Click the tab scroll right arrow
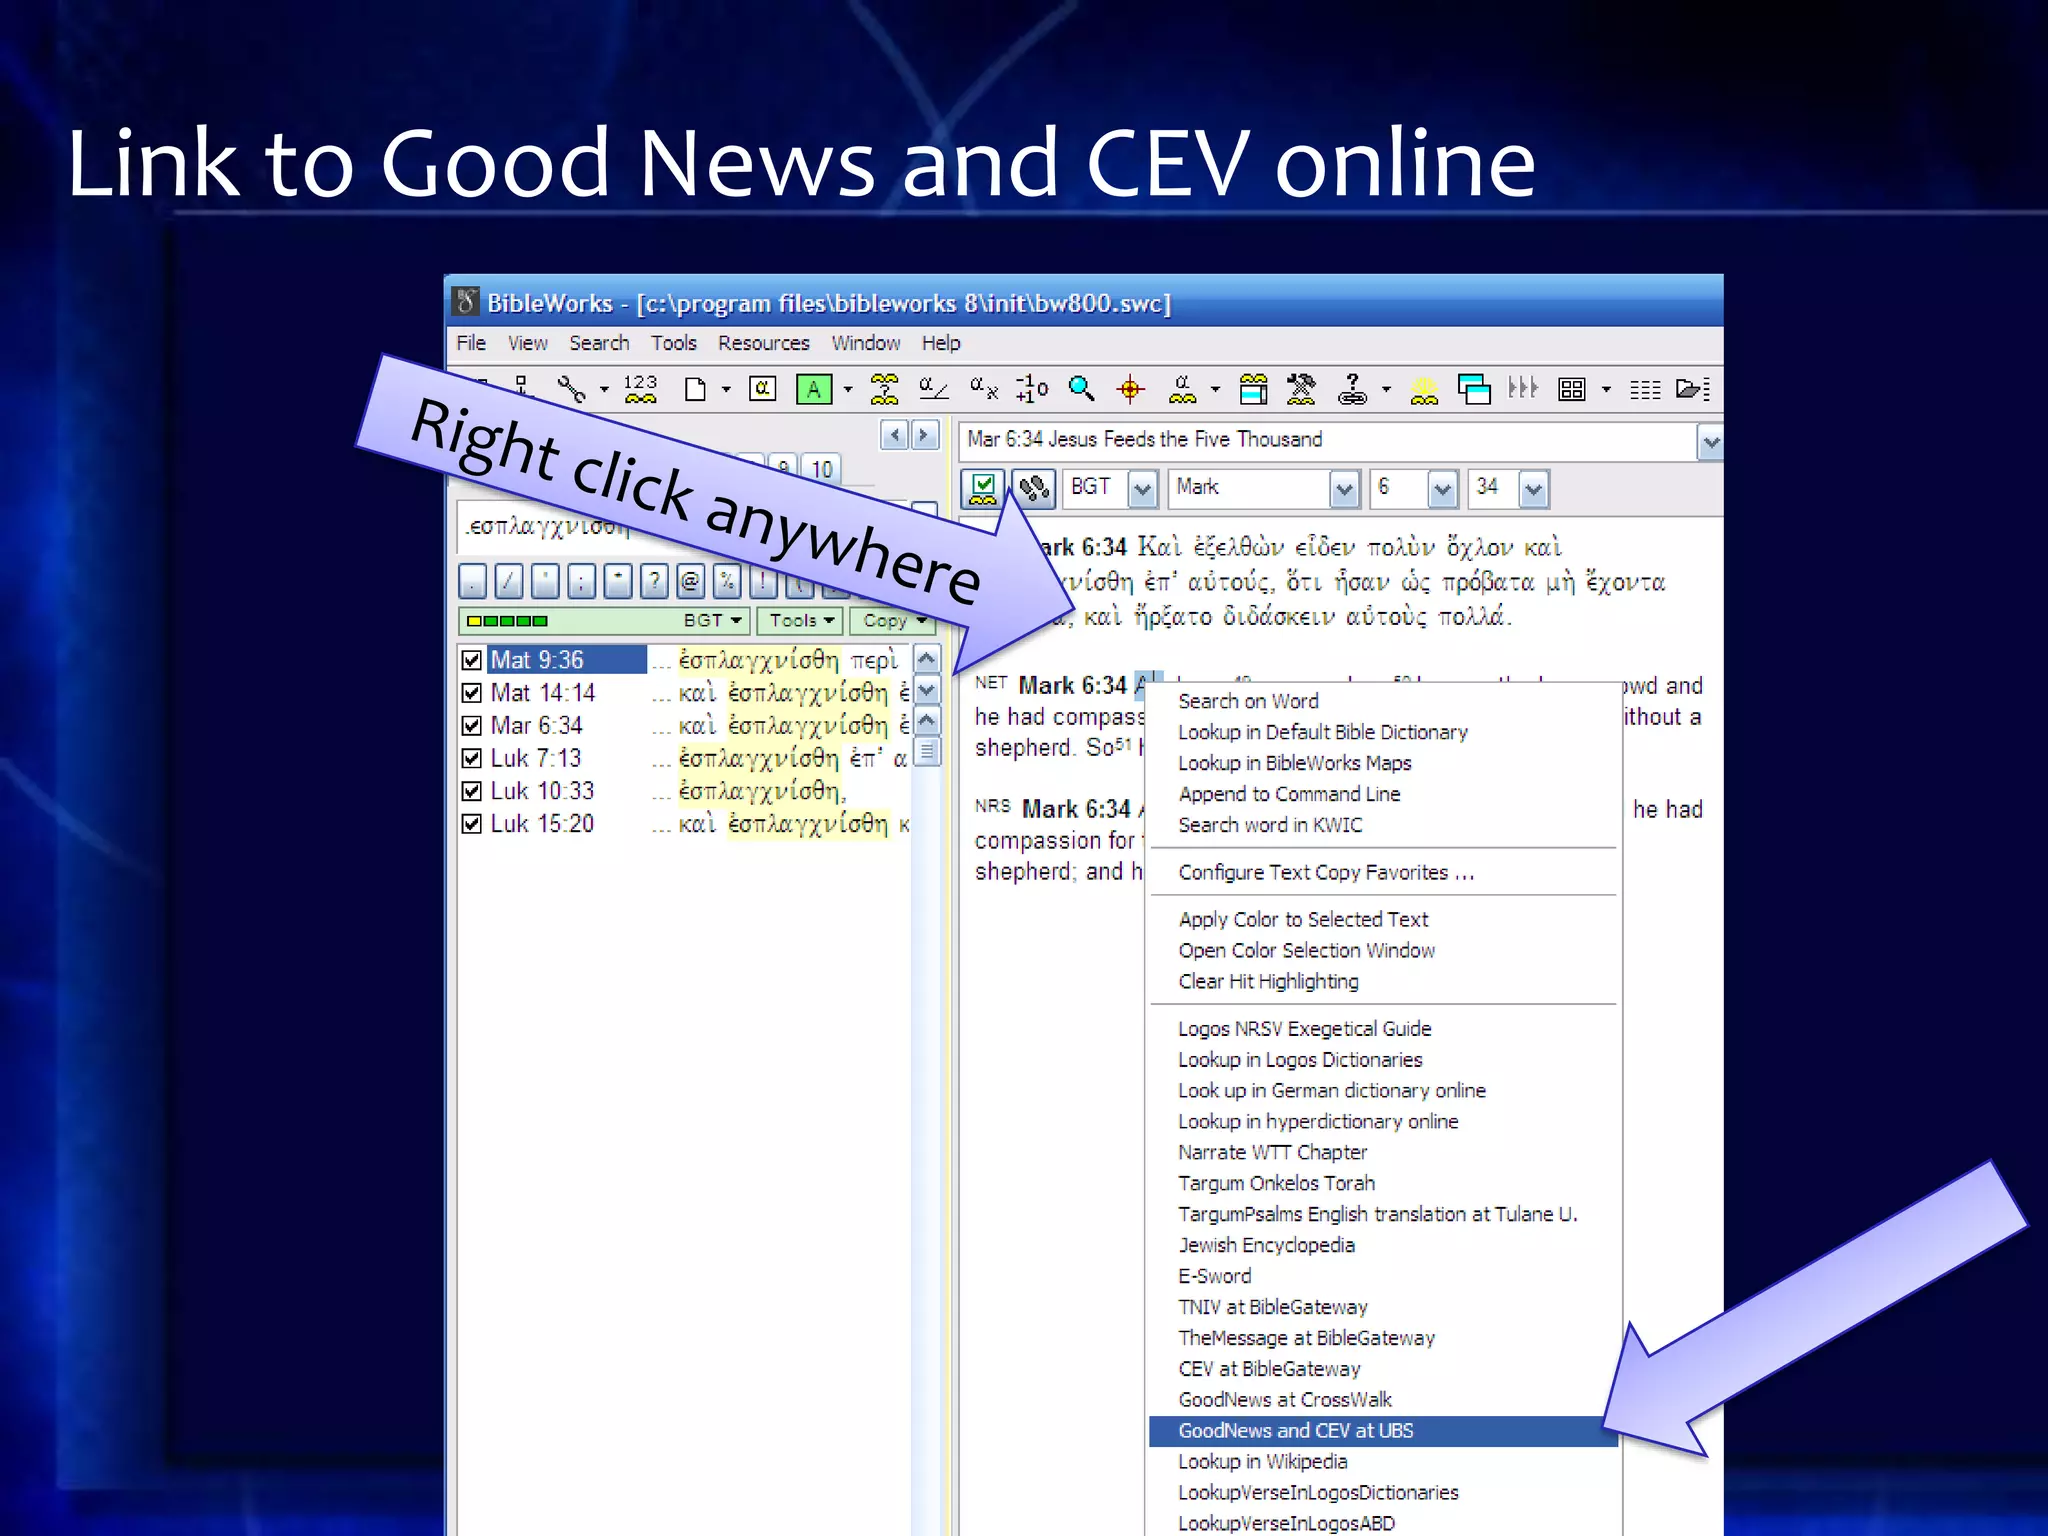 [x=925, y=435]
